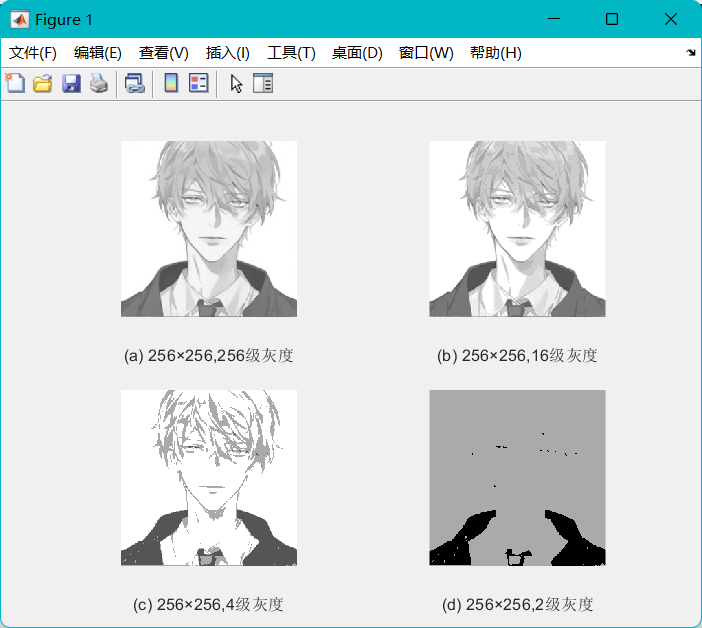This screenshot has width=702, height=628.
Task: Click the "Figure 1" window title text
Action: click(64, 20)
